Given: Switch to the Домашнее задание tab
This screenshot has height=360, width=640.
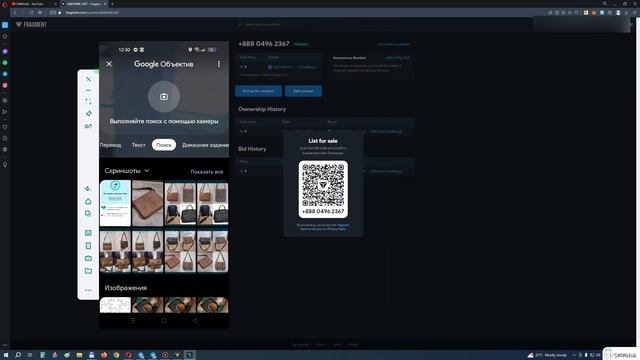Looking at the screenshot, I should pos(205,145).
